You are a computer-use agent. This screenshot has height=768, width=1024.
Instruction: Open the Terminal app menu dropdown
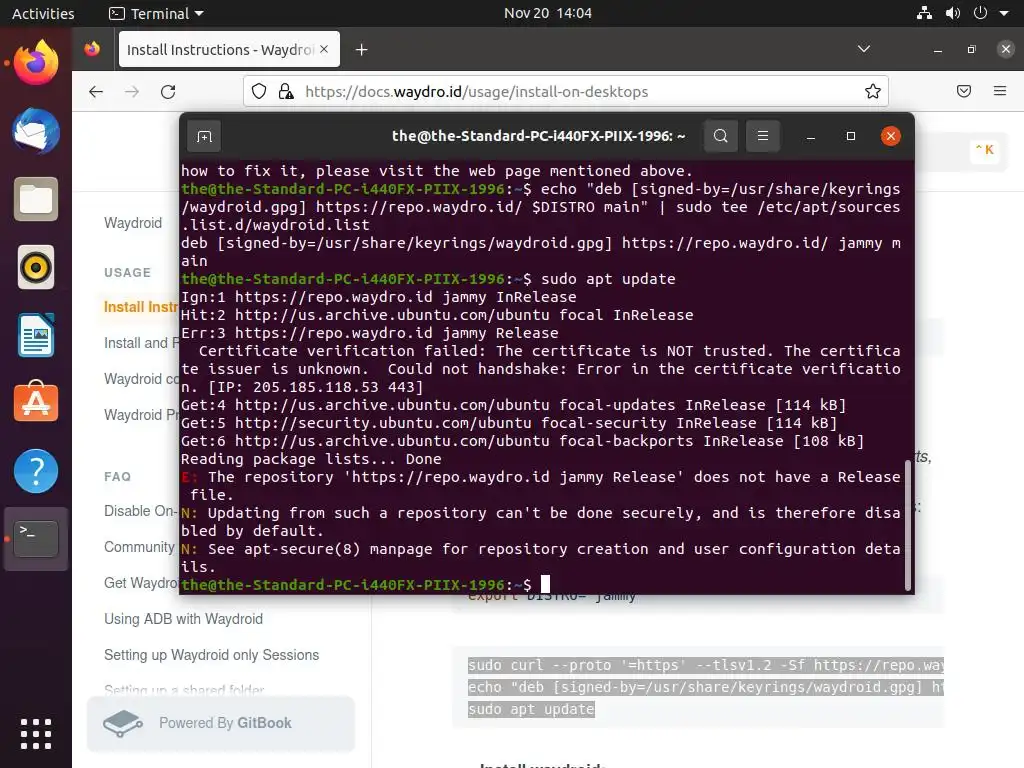pyautogui.click(x=156, y=13)
